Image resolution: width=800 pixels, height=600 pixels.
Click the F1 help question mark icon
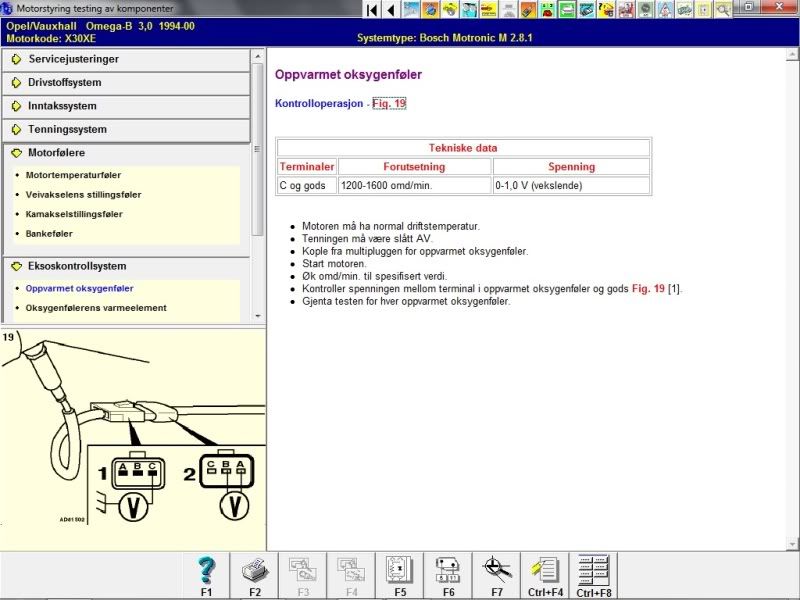tap(207, 571)
